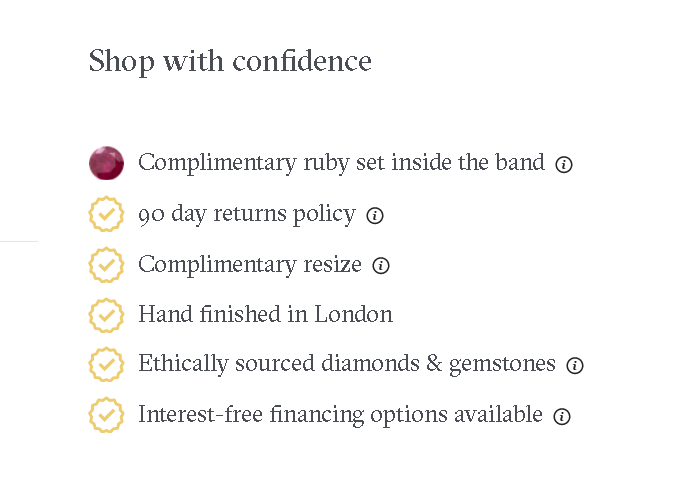Click the red ruby gemstone icon

[106, 163]
